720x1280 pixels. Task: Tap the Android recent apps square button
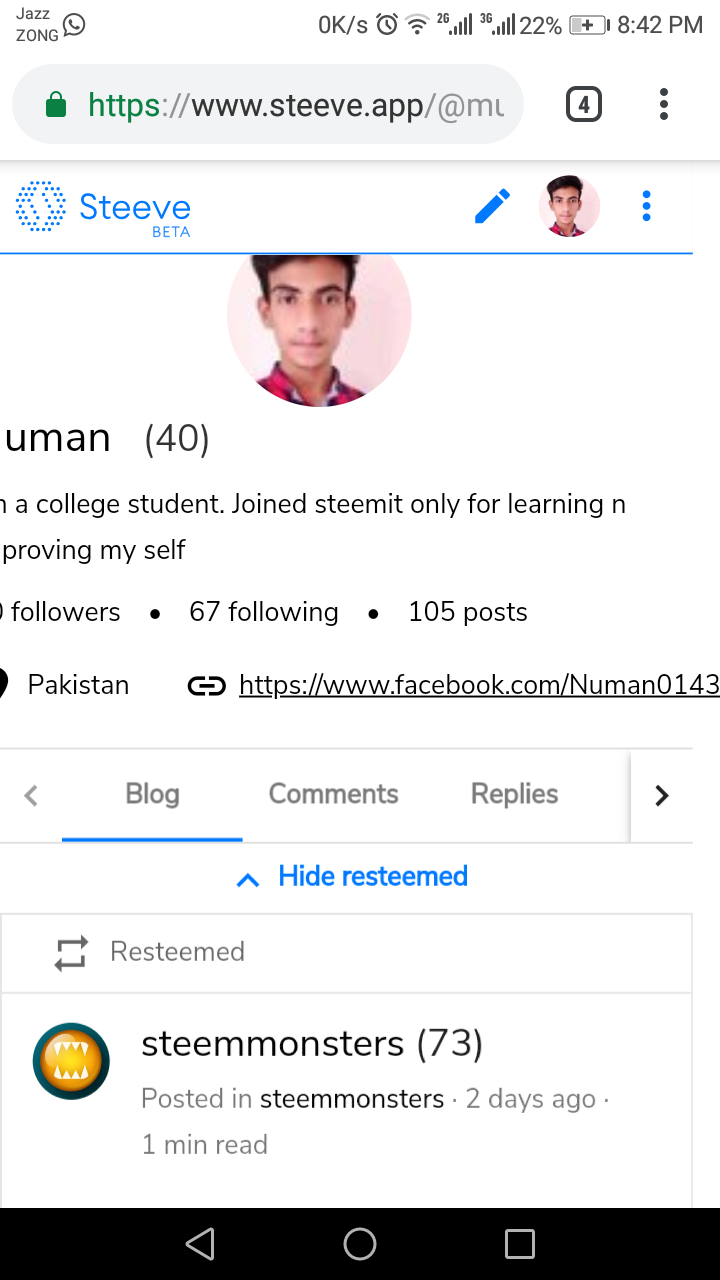tap(520, 1244)
